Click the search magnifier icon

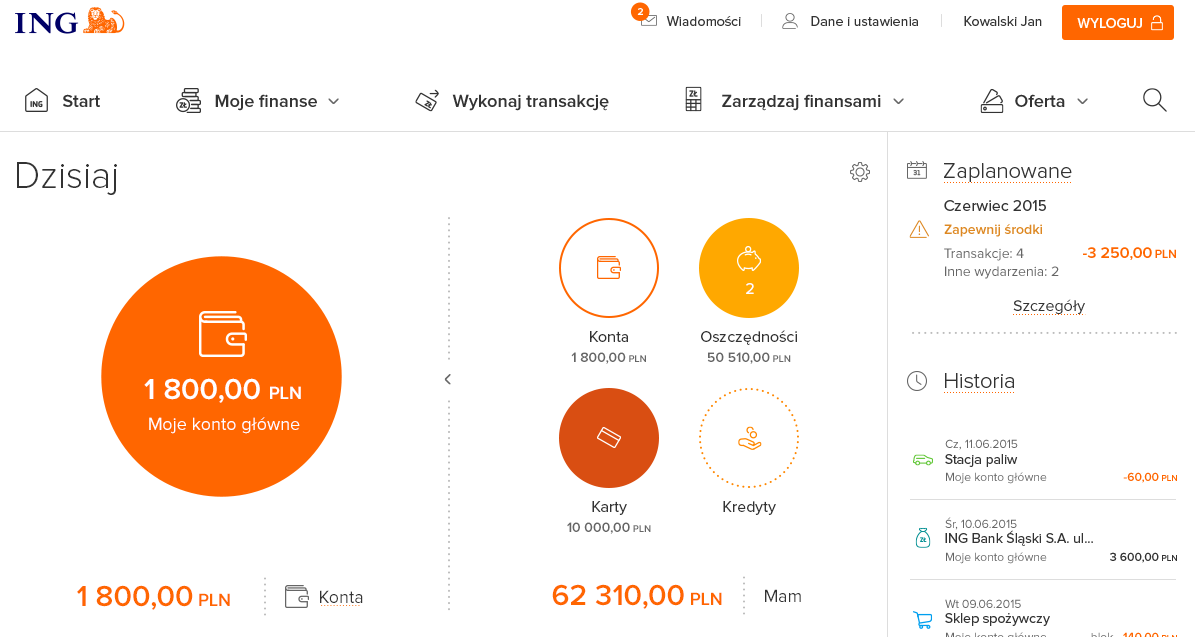pos(1154,100)
